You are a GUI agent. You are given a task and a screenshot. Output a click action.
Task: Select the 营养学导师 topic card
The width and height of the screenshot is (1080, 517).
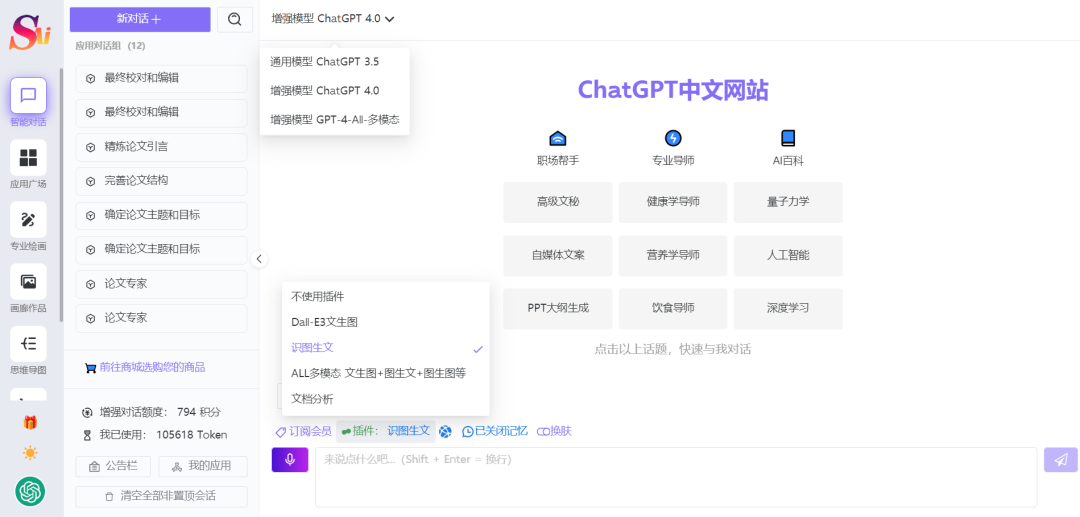[673, 255]
